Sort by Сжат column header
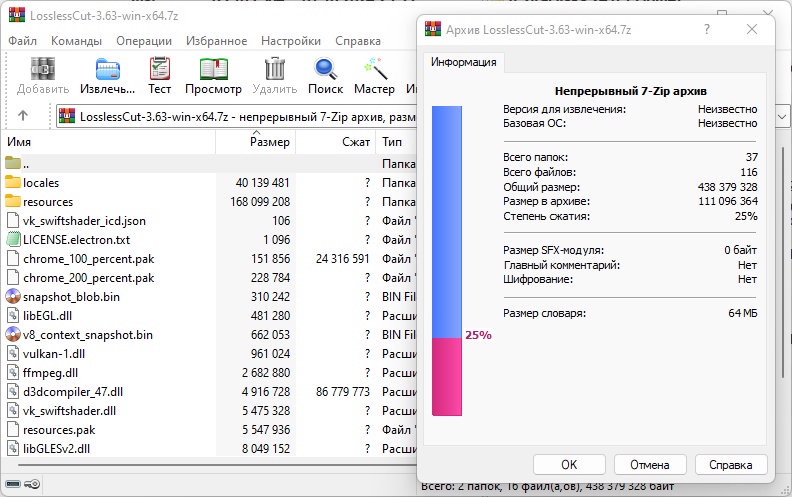 (336, 142)
